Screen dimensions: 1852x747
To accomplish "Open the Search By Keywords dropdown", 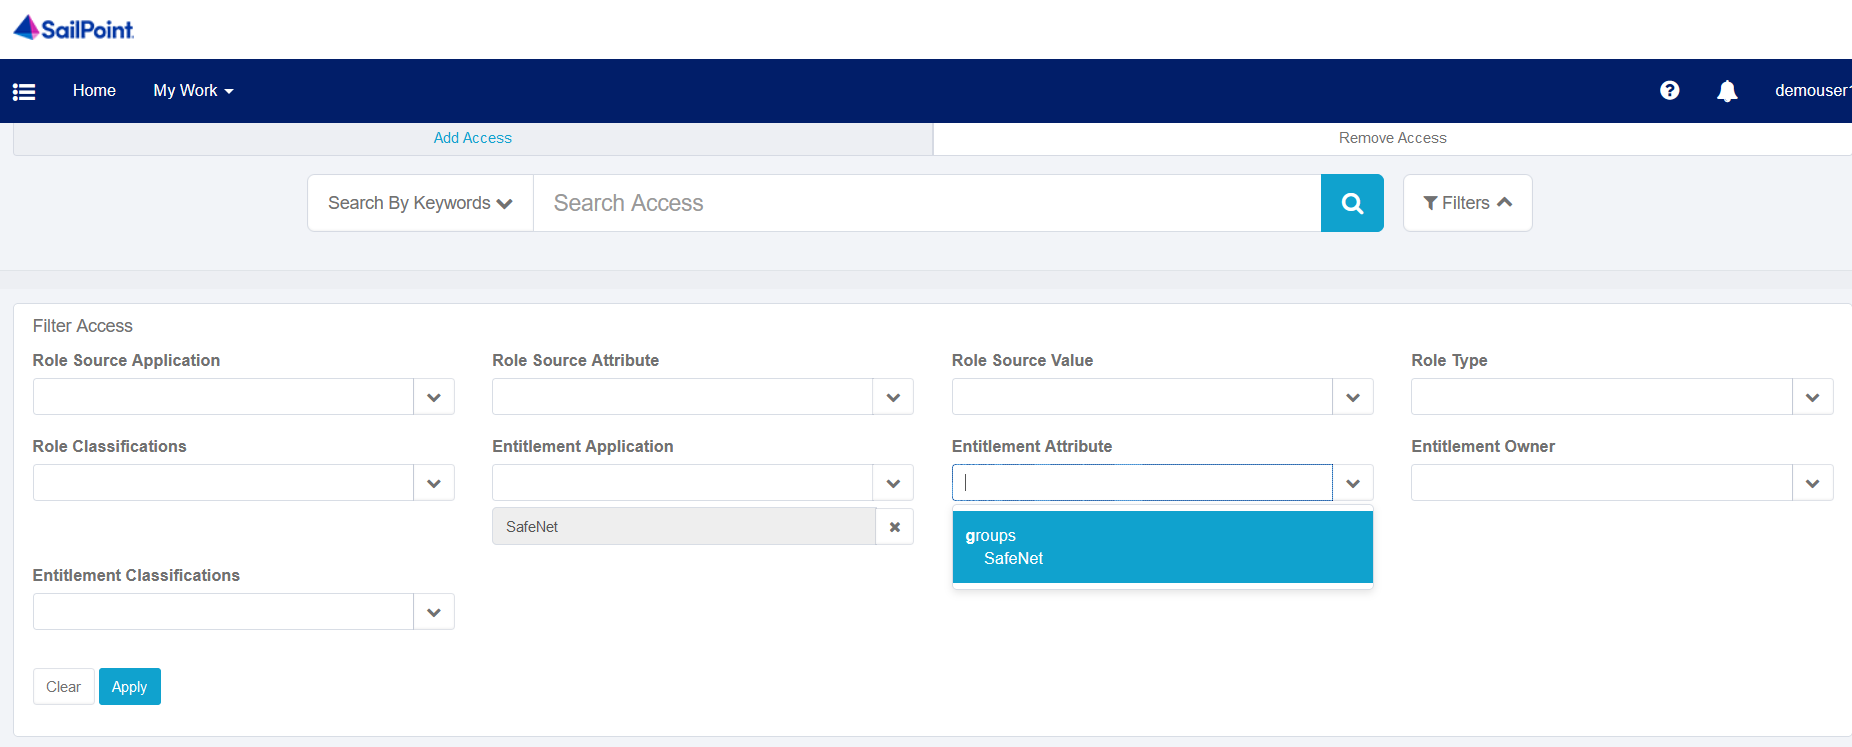I will [420, 203].
